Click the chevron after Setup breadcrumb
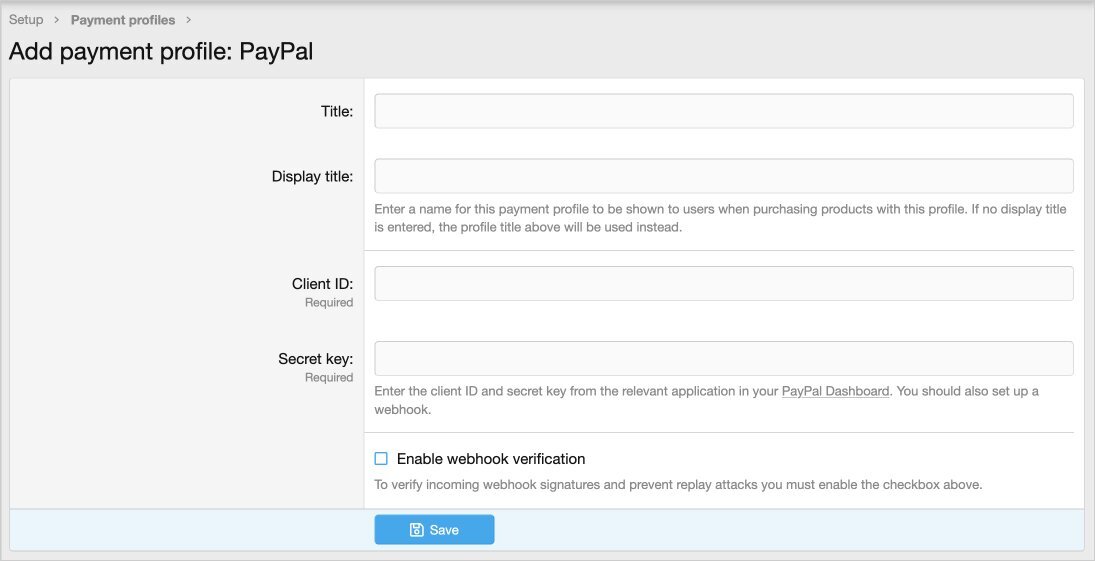Screen dimensions: 1095x561 point(57,20)
